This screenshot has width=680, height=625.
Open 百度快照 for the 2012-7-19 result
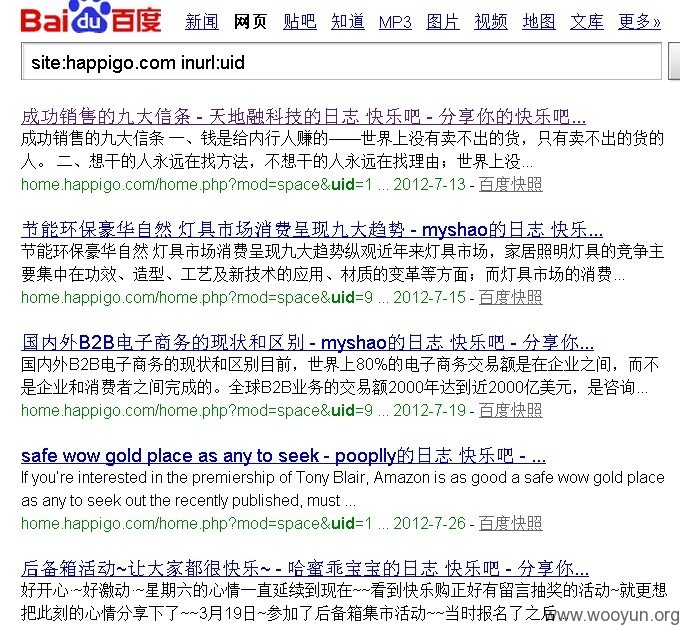click(510, 410)
